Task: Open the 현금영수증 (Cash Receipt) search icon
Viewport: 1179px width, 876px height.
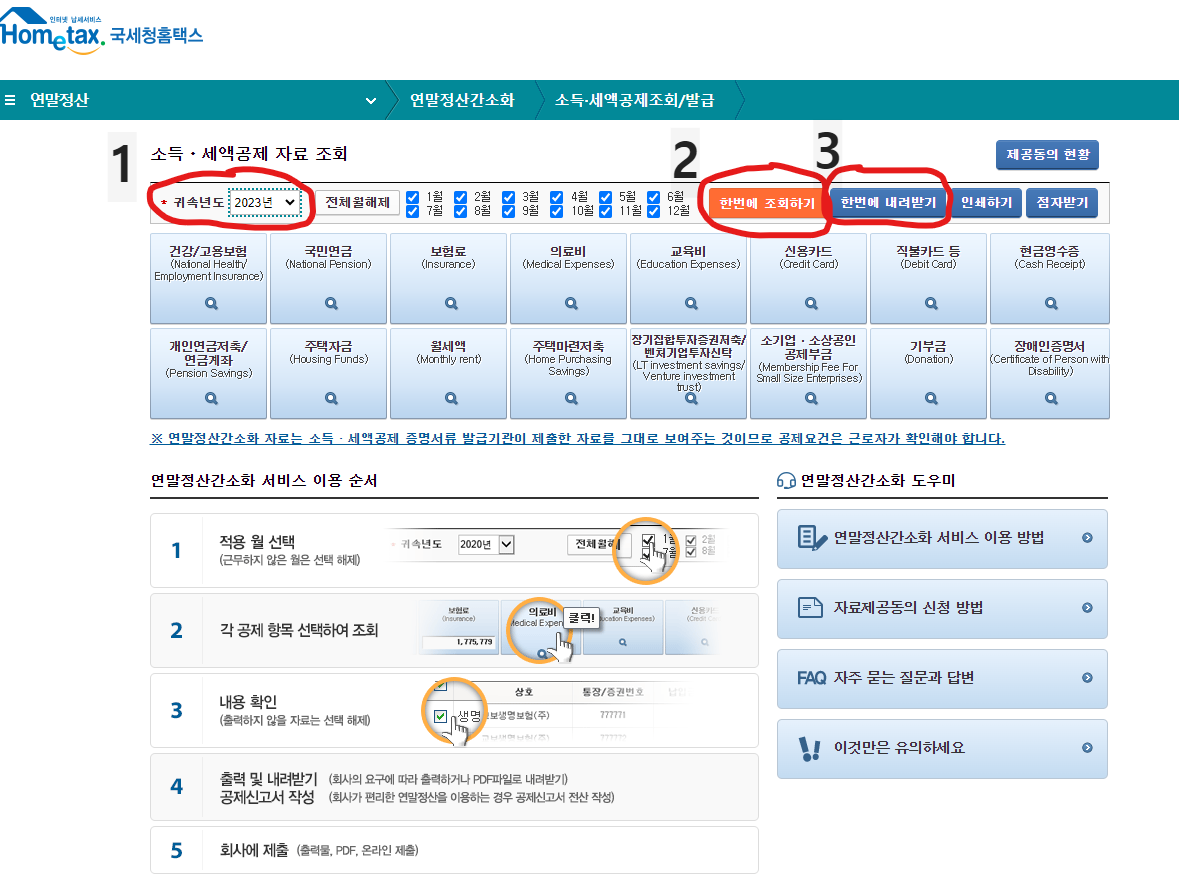Action: coord(1049,303)
